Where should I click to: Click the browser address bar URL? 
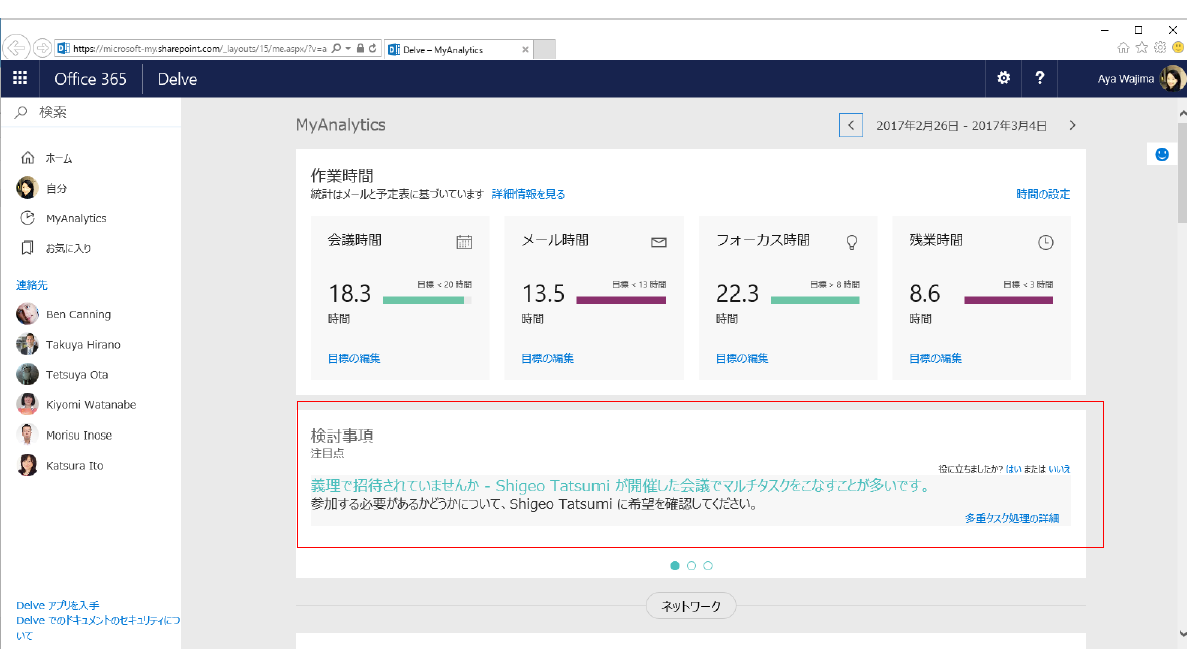tap(200, 48)
